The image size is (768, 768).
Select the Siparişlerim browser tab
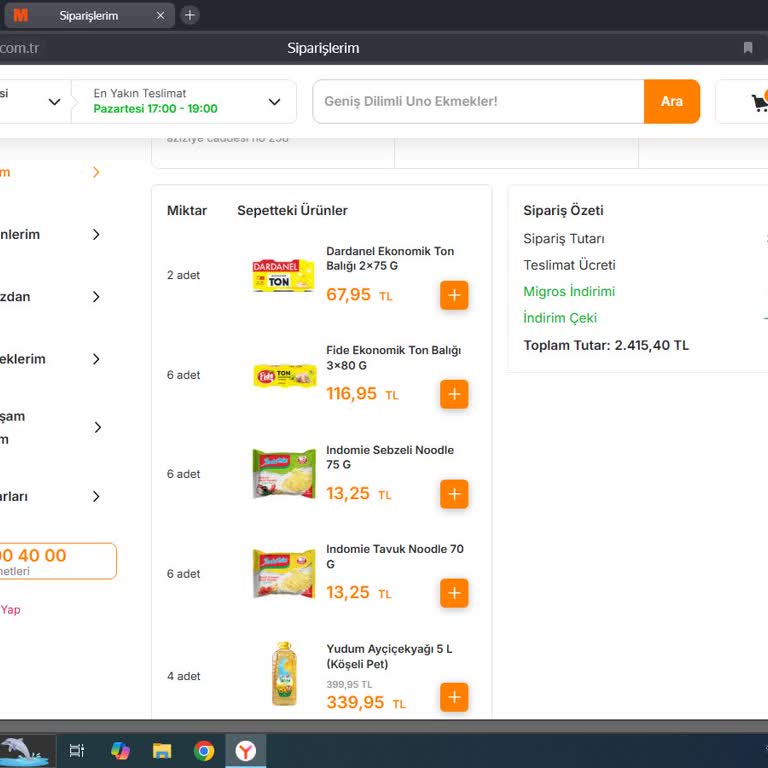pos(89,16)
